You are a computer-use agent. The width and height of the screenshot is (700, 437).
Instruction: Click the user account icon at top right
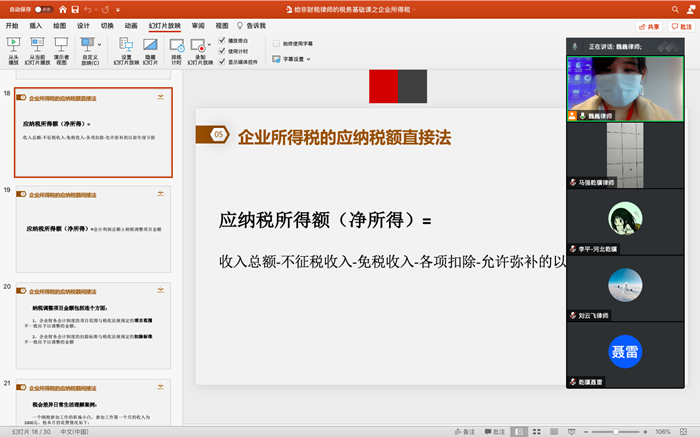tap(691, 9)
